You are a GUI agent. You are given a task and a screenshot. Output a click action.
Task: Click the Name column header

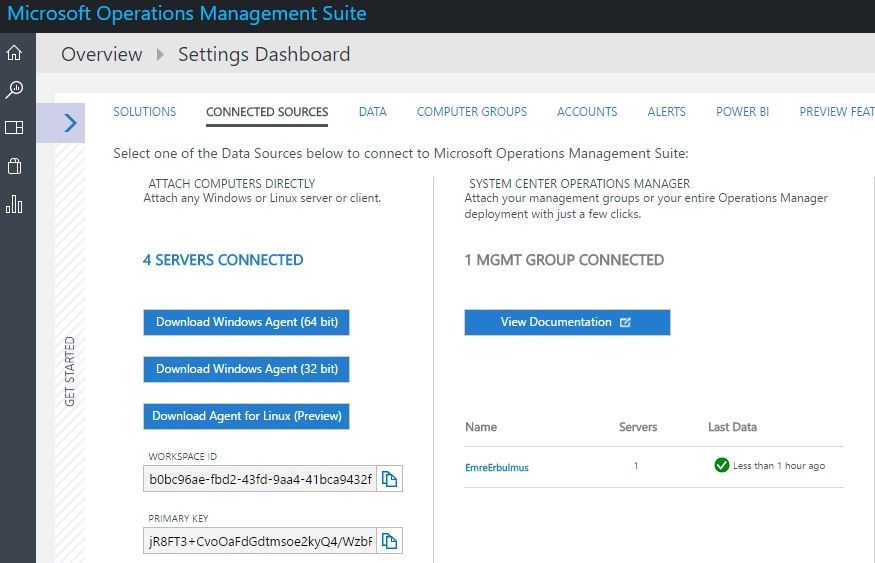(481, 427)
